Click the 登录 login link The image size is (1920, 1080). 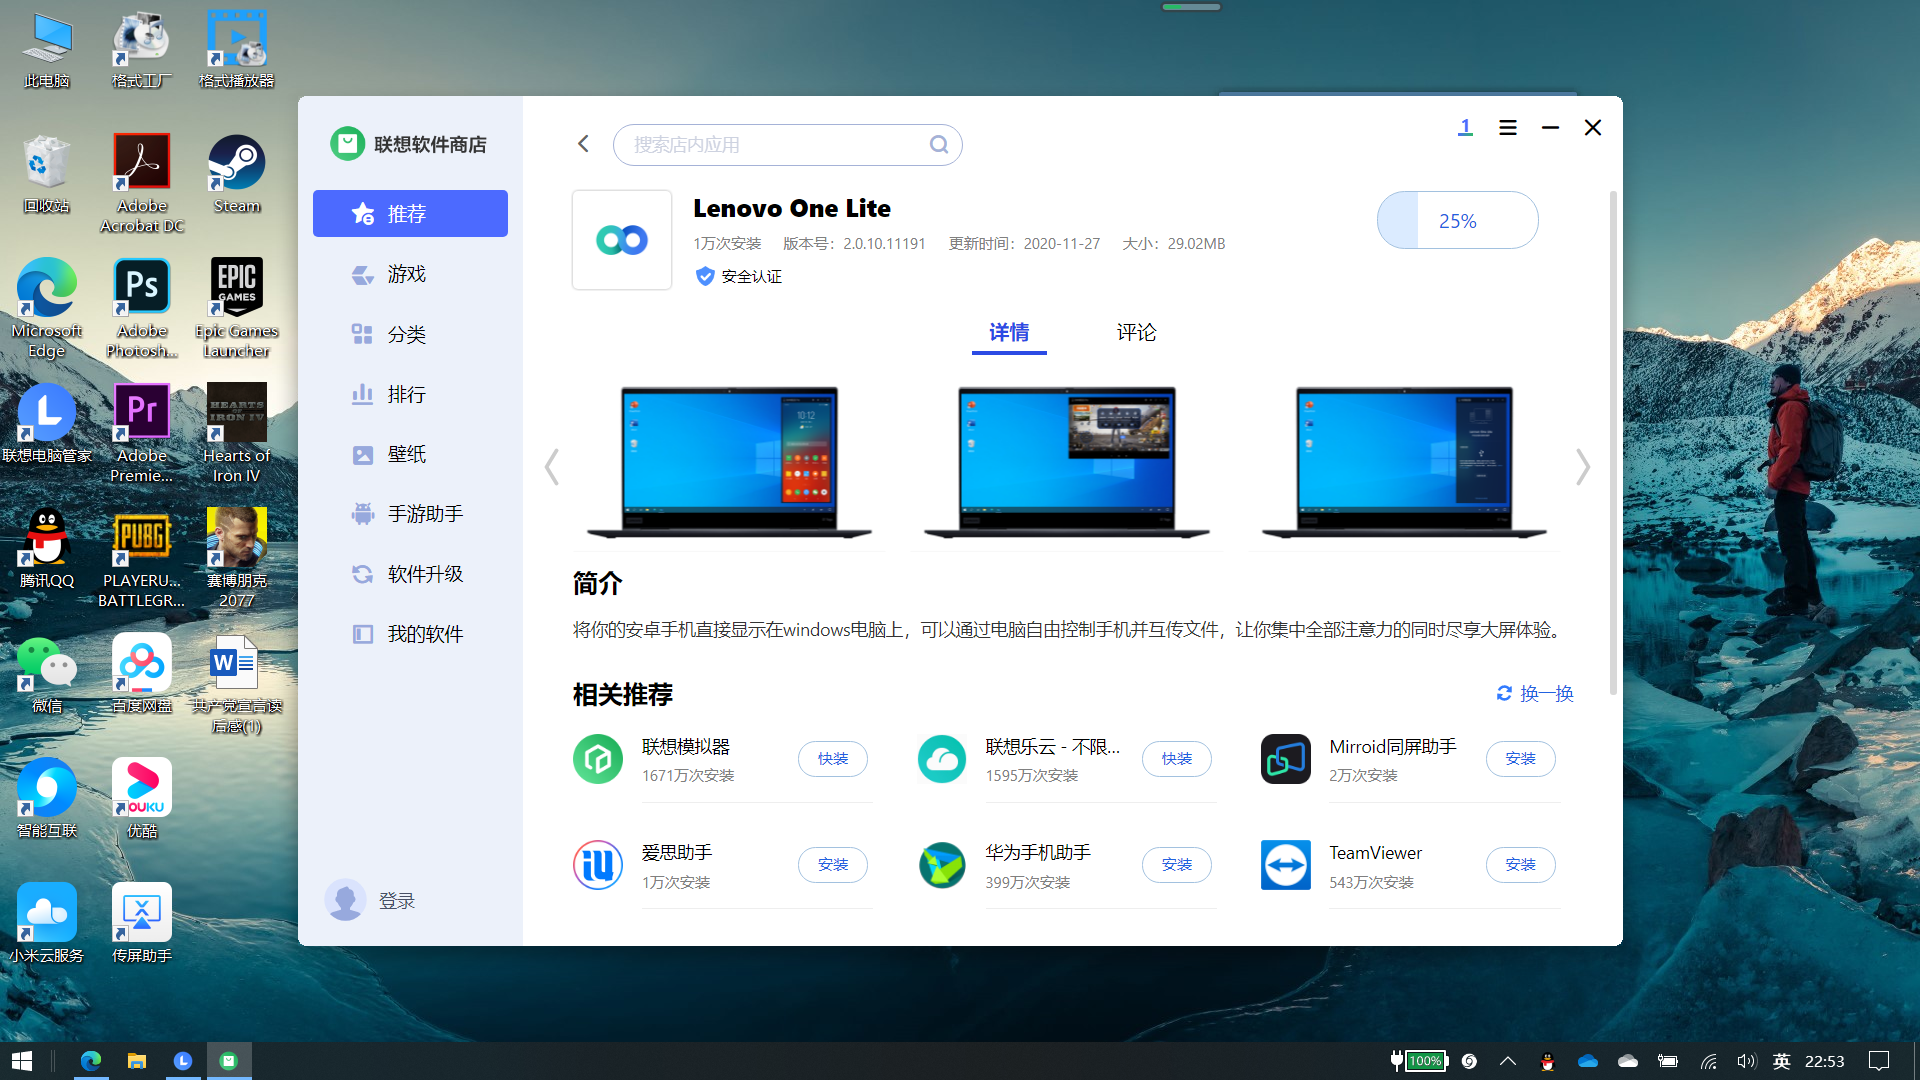click(397, 901)
